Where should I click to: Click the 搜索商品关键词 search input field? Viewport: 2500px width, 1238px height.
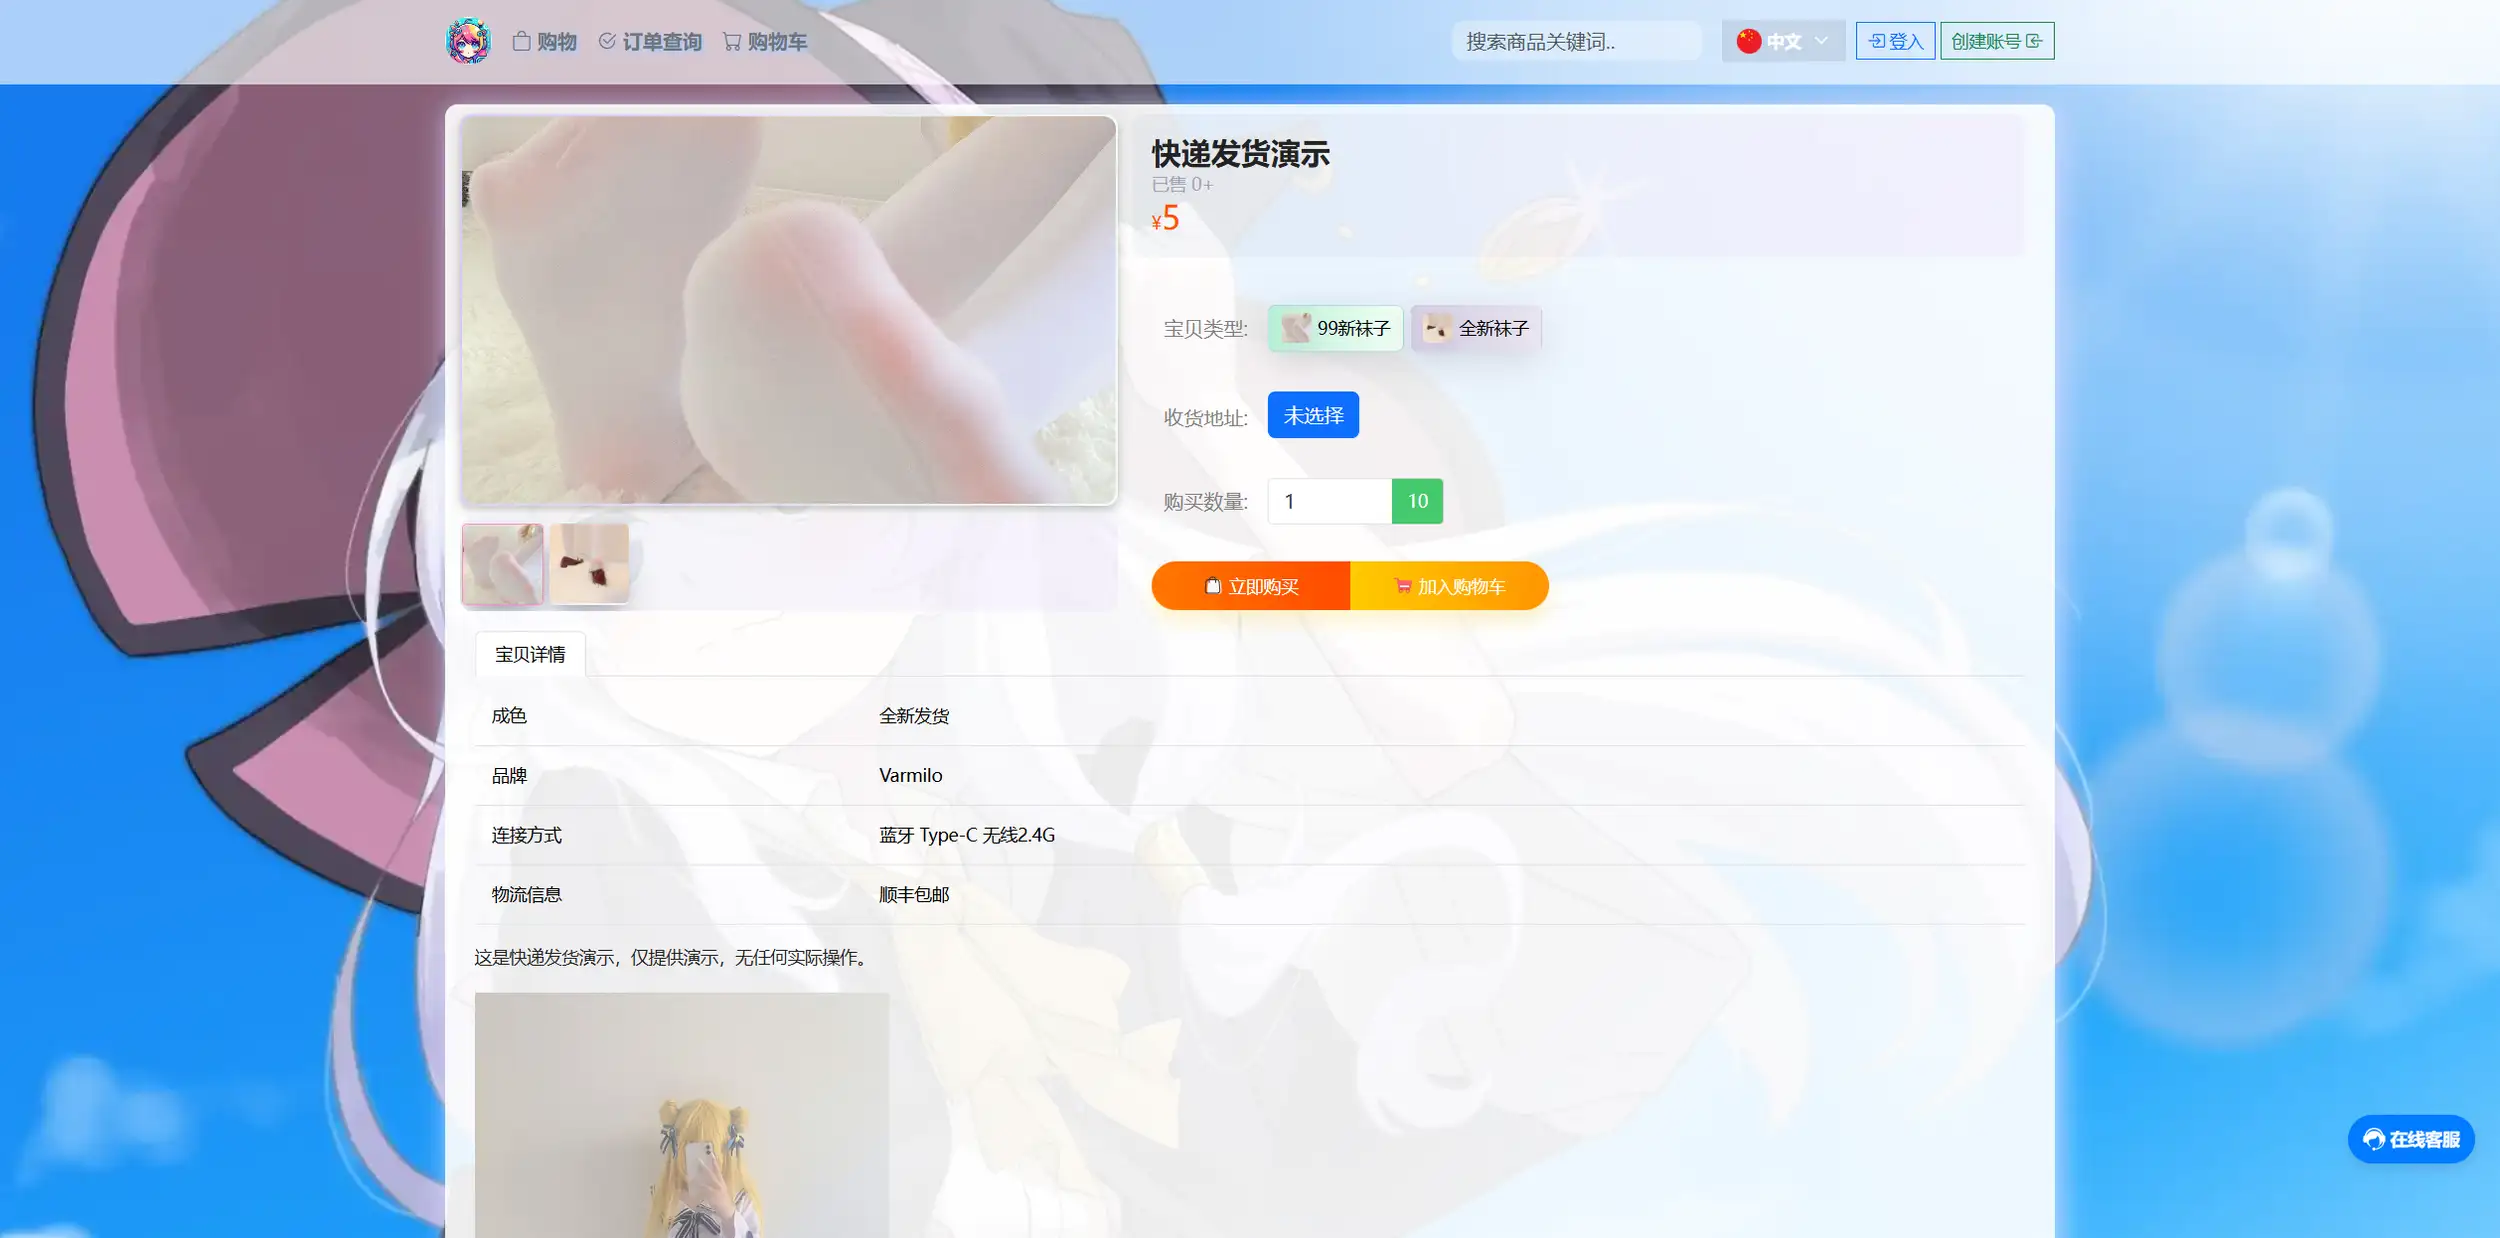1576,41
